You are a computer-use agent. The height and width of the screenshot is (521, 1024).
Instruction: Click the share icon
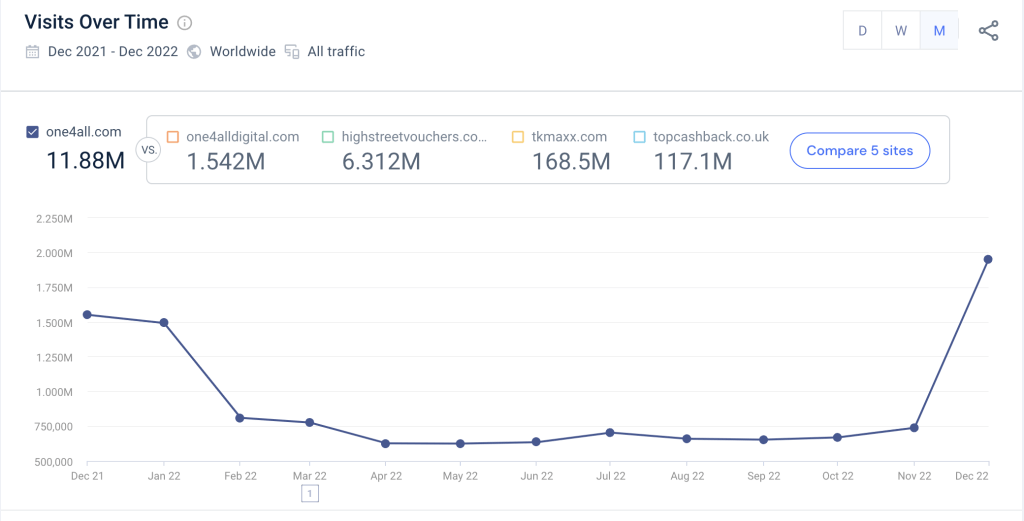988,31
